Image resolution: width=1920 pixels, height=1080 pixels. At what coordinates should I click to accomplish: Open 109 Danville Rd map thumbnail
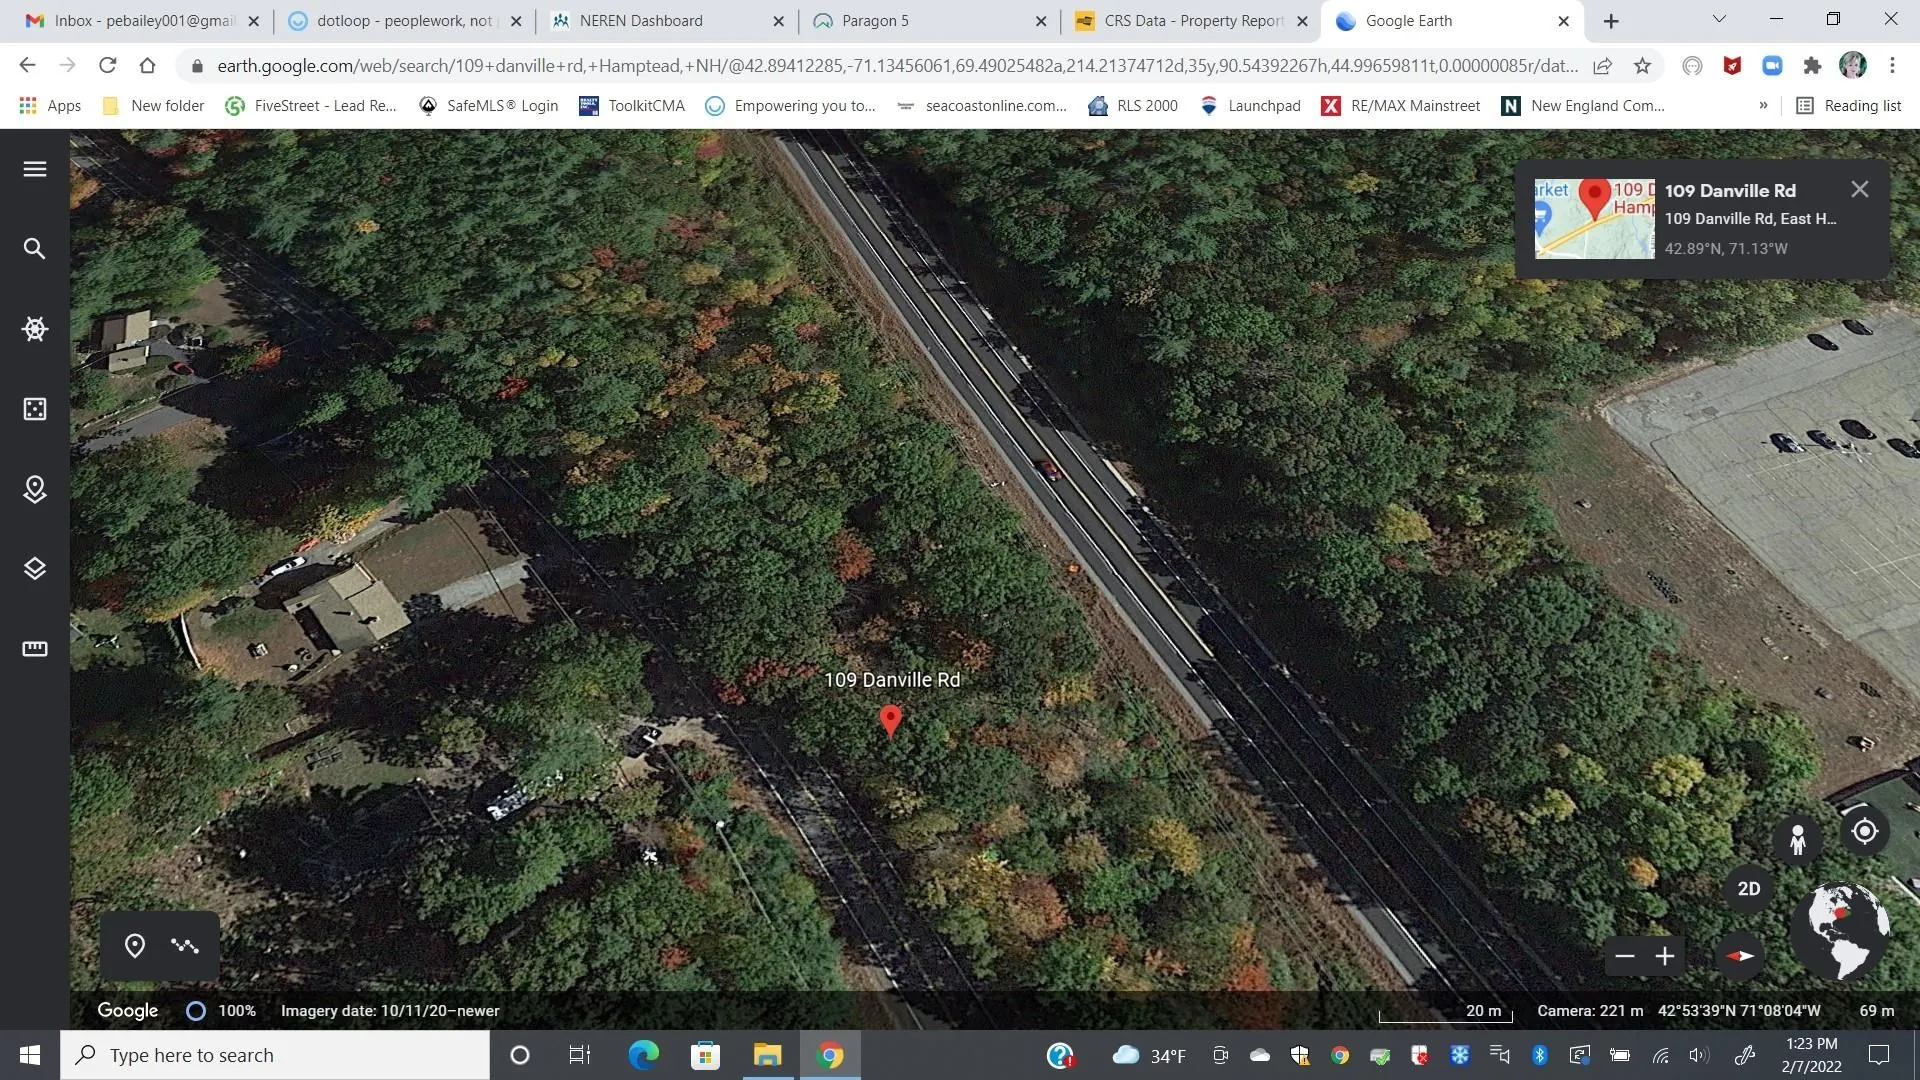(1595, 219)
